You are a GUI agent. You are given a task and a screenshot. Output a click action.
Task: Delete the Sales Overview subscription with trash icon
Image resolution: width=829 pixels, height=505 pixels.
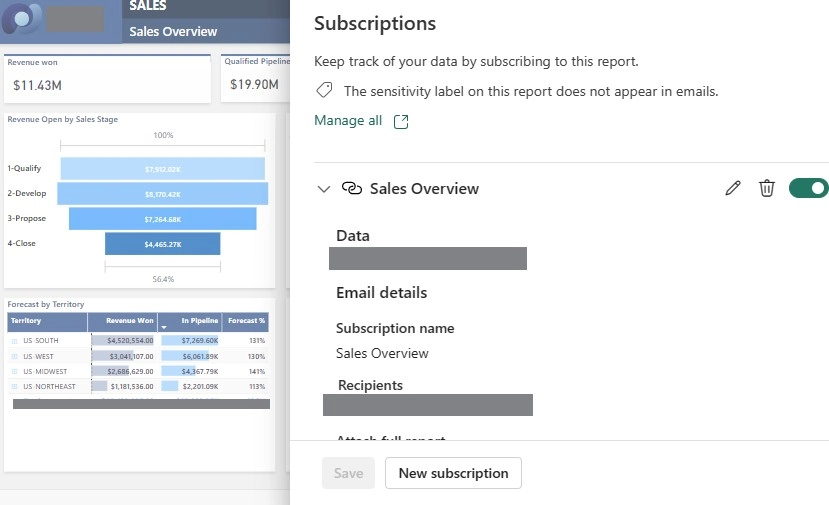click(767, 188)
